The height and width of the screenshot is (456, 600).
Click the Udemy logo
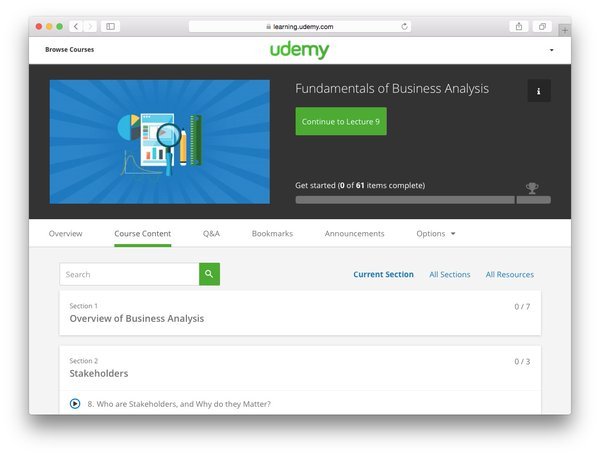pos(299,50)
